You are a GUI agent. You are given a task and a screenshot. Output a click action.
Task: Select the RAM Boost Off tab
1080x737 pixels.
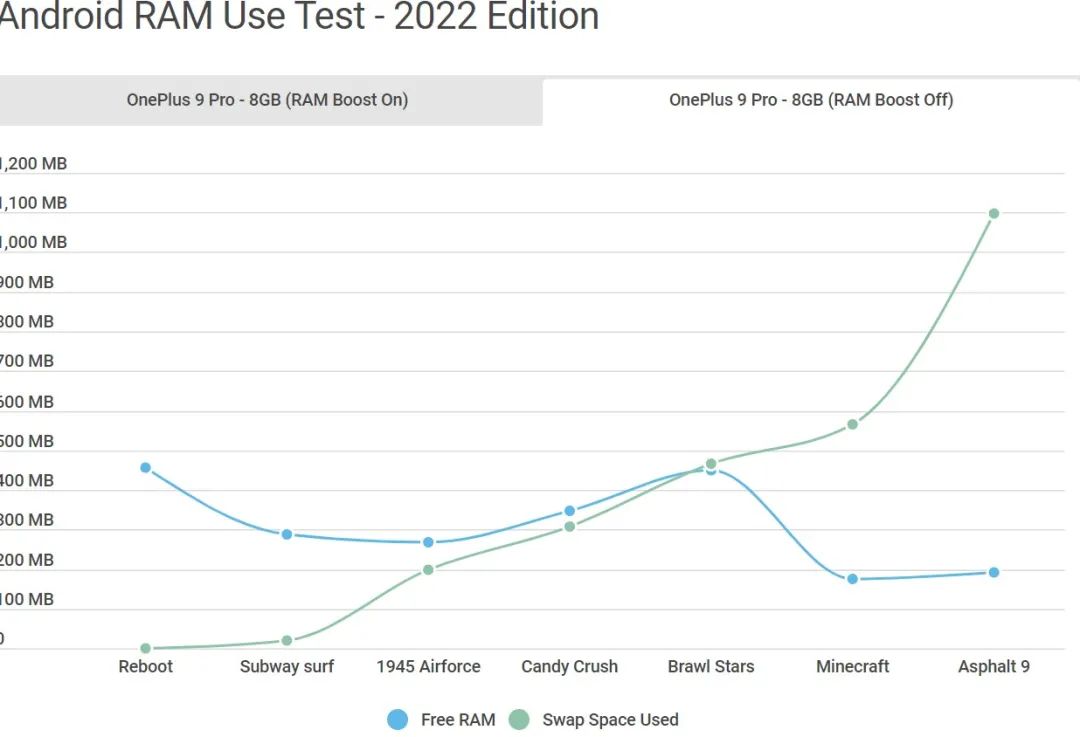point(810,100)
